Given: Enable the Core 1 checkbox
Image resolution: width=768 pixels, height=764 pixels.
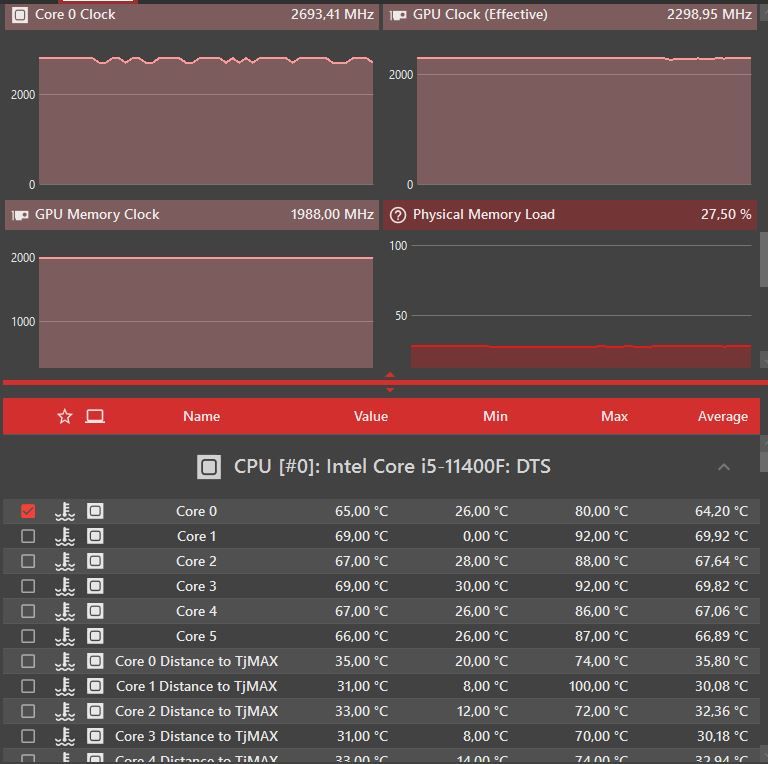Looking at the screenshot, I should click(28, 536).
